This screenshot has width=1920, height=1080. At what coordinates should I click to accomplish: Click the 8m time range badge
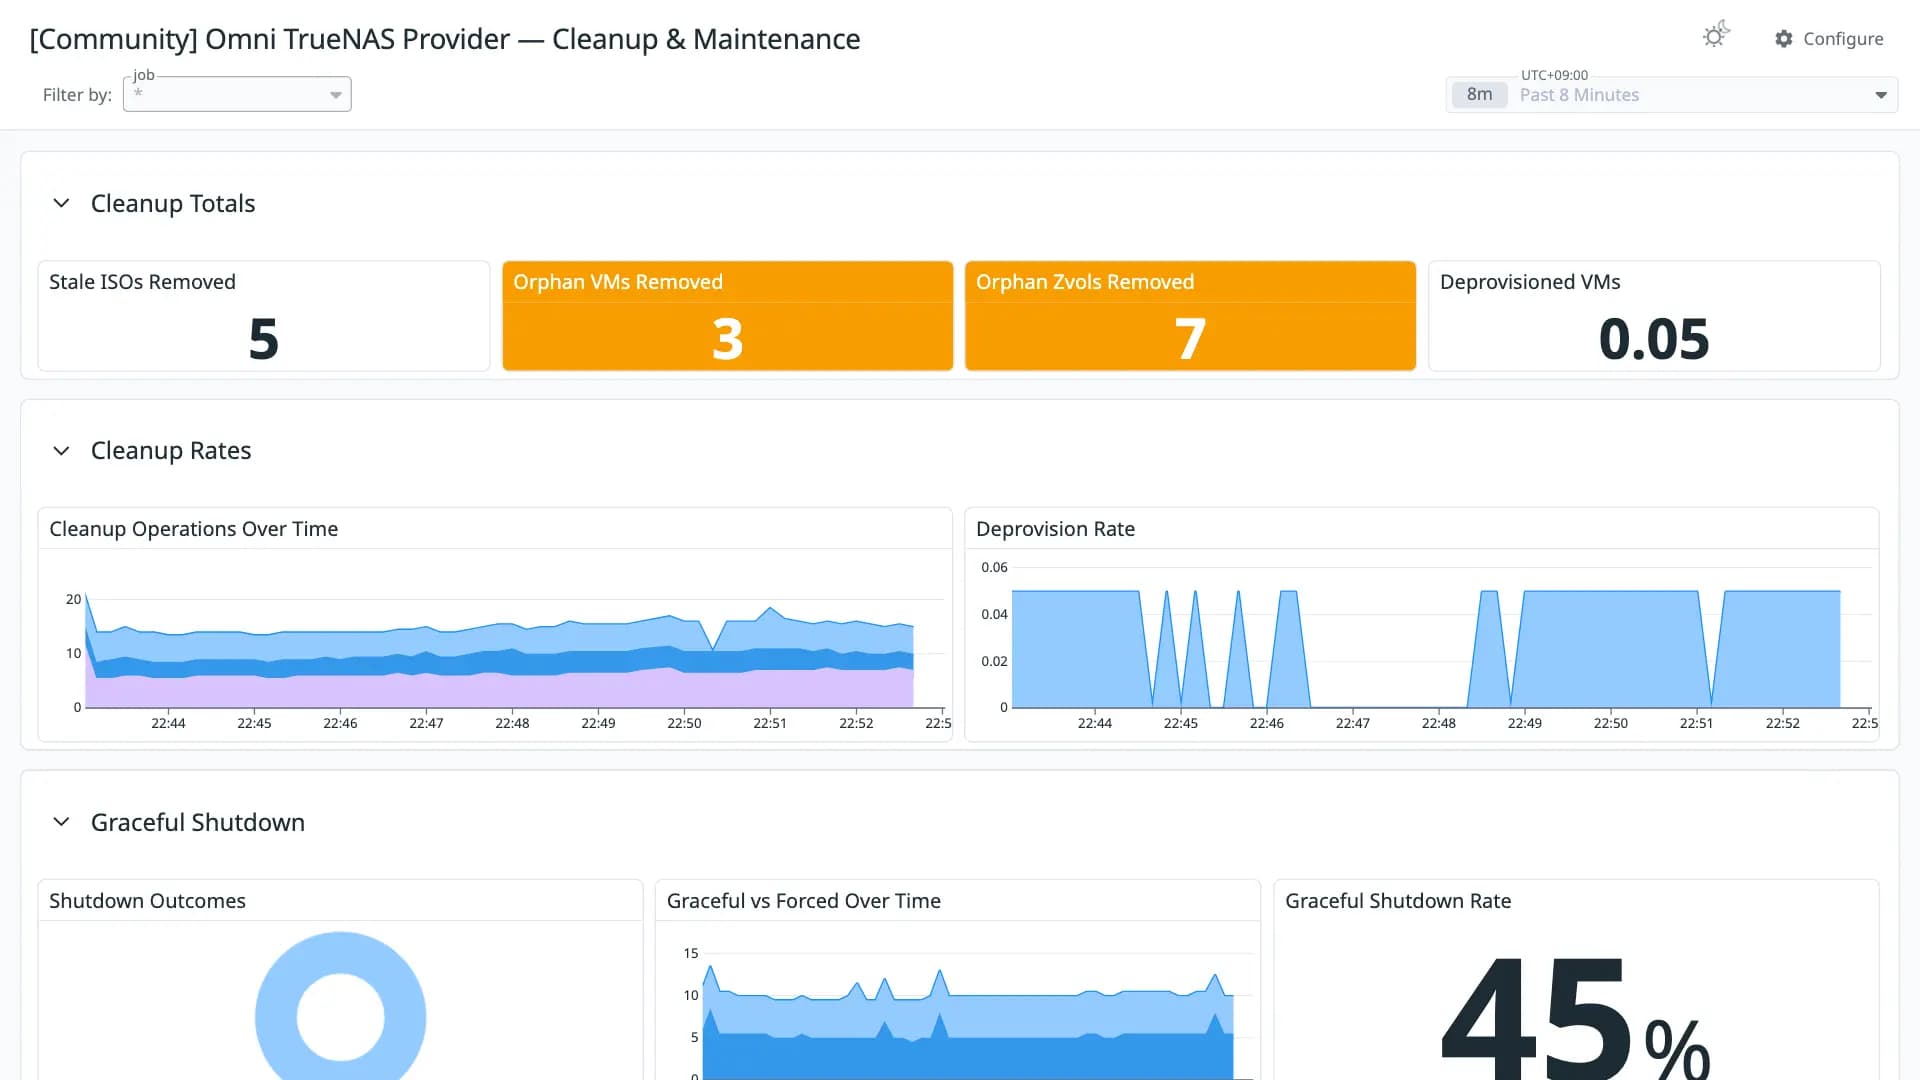(x=1479, y=95)
